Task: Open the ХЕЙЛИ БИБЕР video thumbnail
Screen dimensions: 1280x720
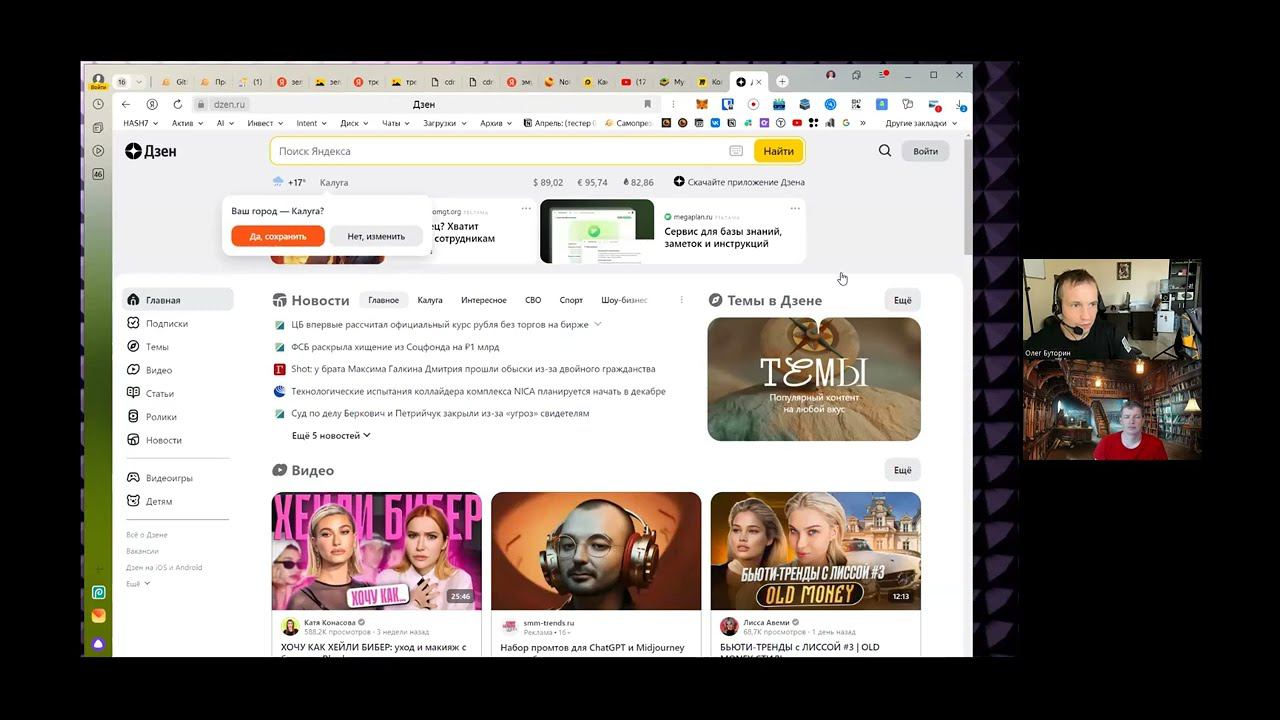Action: pos(377,551)
